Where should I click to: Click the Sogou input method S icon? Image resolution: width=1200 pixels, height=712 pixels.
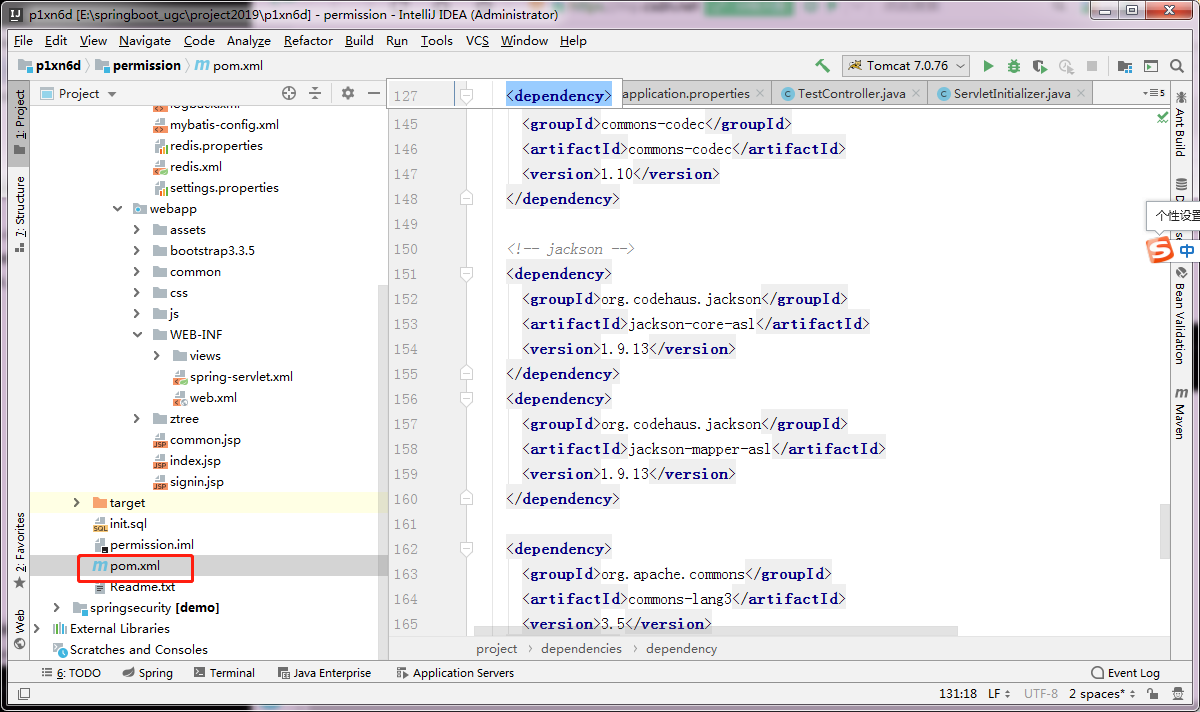click(x=1158, y=250)
